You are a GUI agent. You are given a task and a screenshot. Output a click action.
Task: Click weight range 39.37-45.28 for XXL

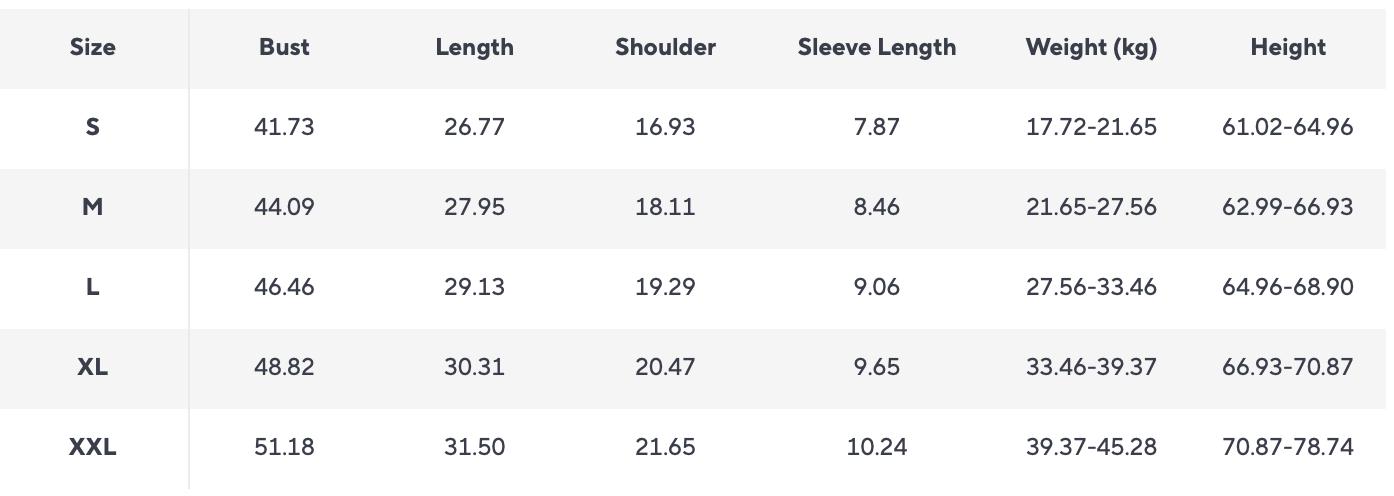pos(1091,447)
